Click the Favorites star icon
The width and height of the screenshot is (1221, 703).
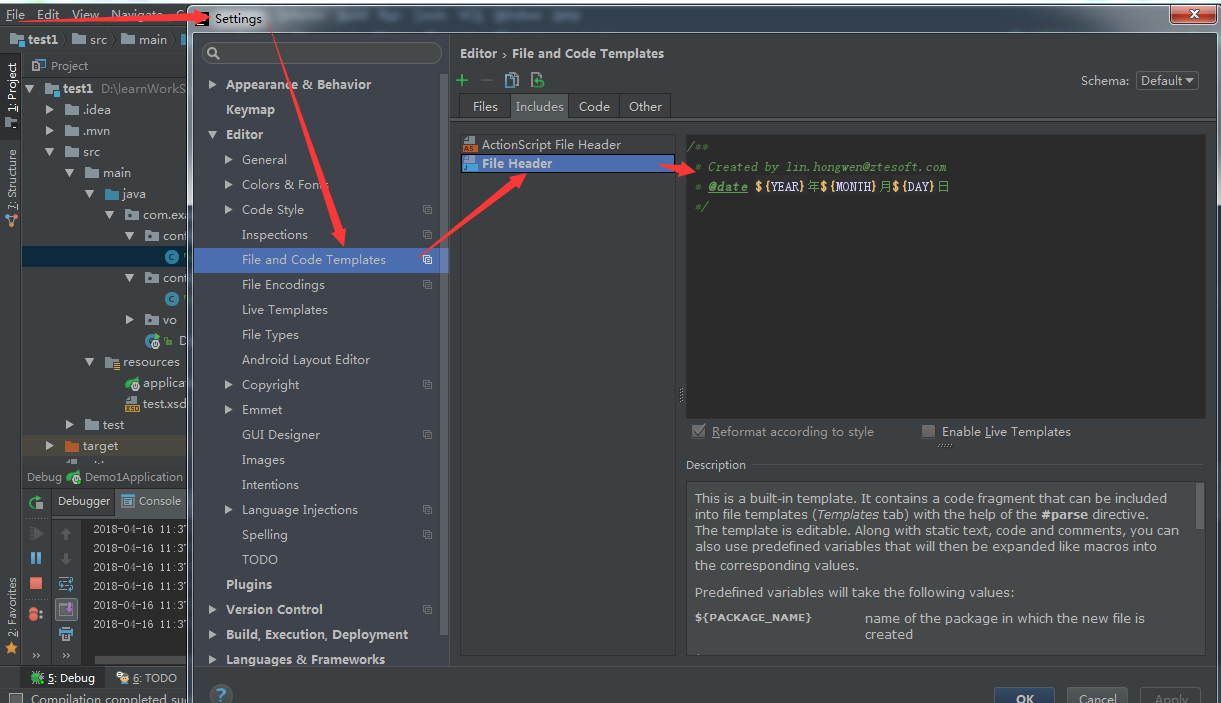pos(12,649)
